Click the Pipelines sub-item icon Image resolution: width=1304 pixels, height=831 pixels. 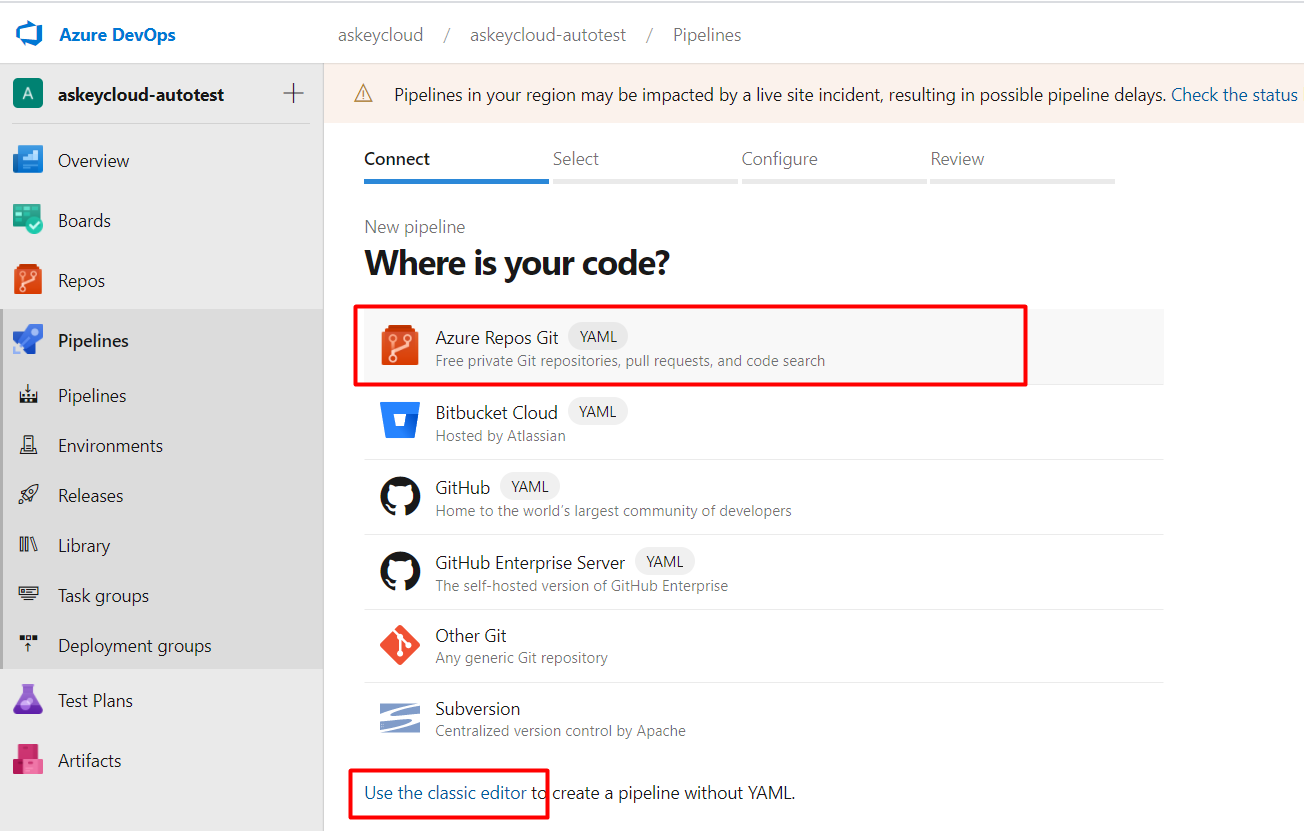pos(28,395)
